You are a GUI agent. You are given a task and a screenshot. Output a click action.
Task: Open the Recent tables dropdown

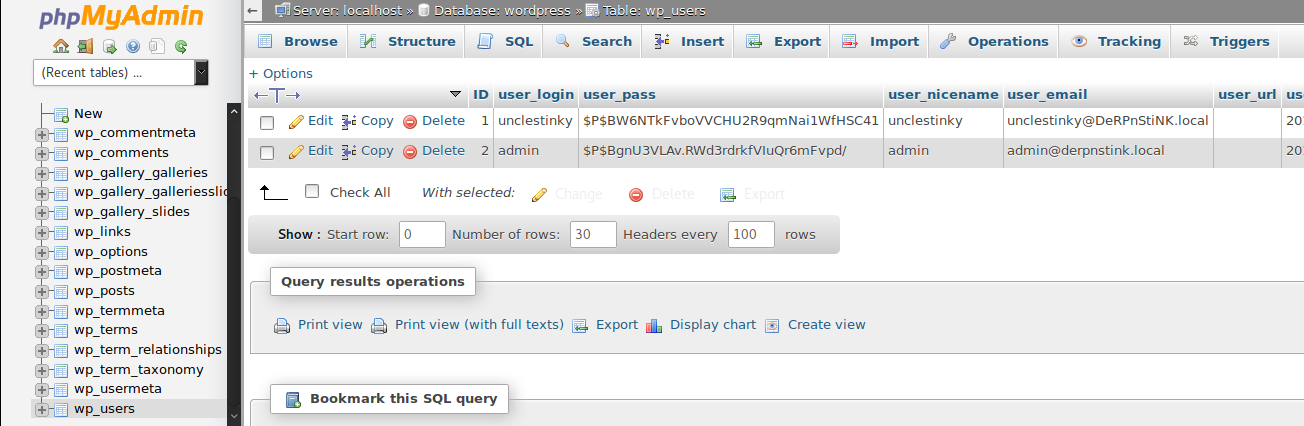click(121, 72)
